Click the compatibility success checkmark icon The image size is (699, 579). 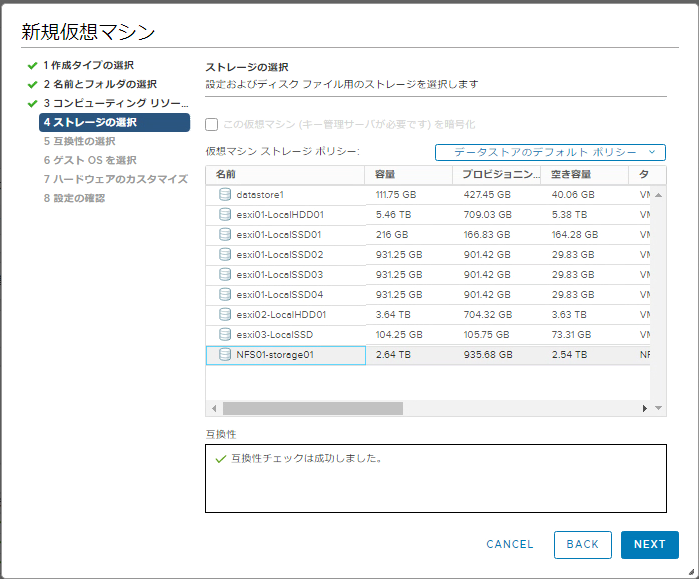[221, 459]
